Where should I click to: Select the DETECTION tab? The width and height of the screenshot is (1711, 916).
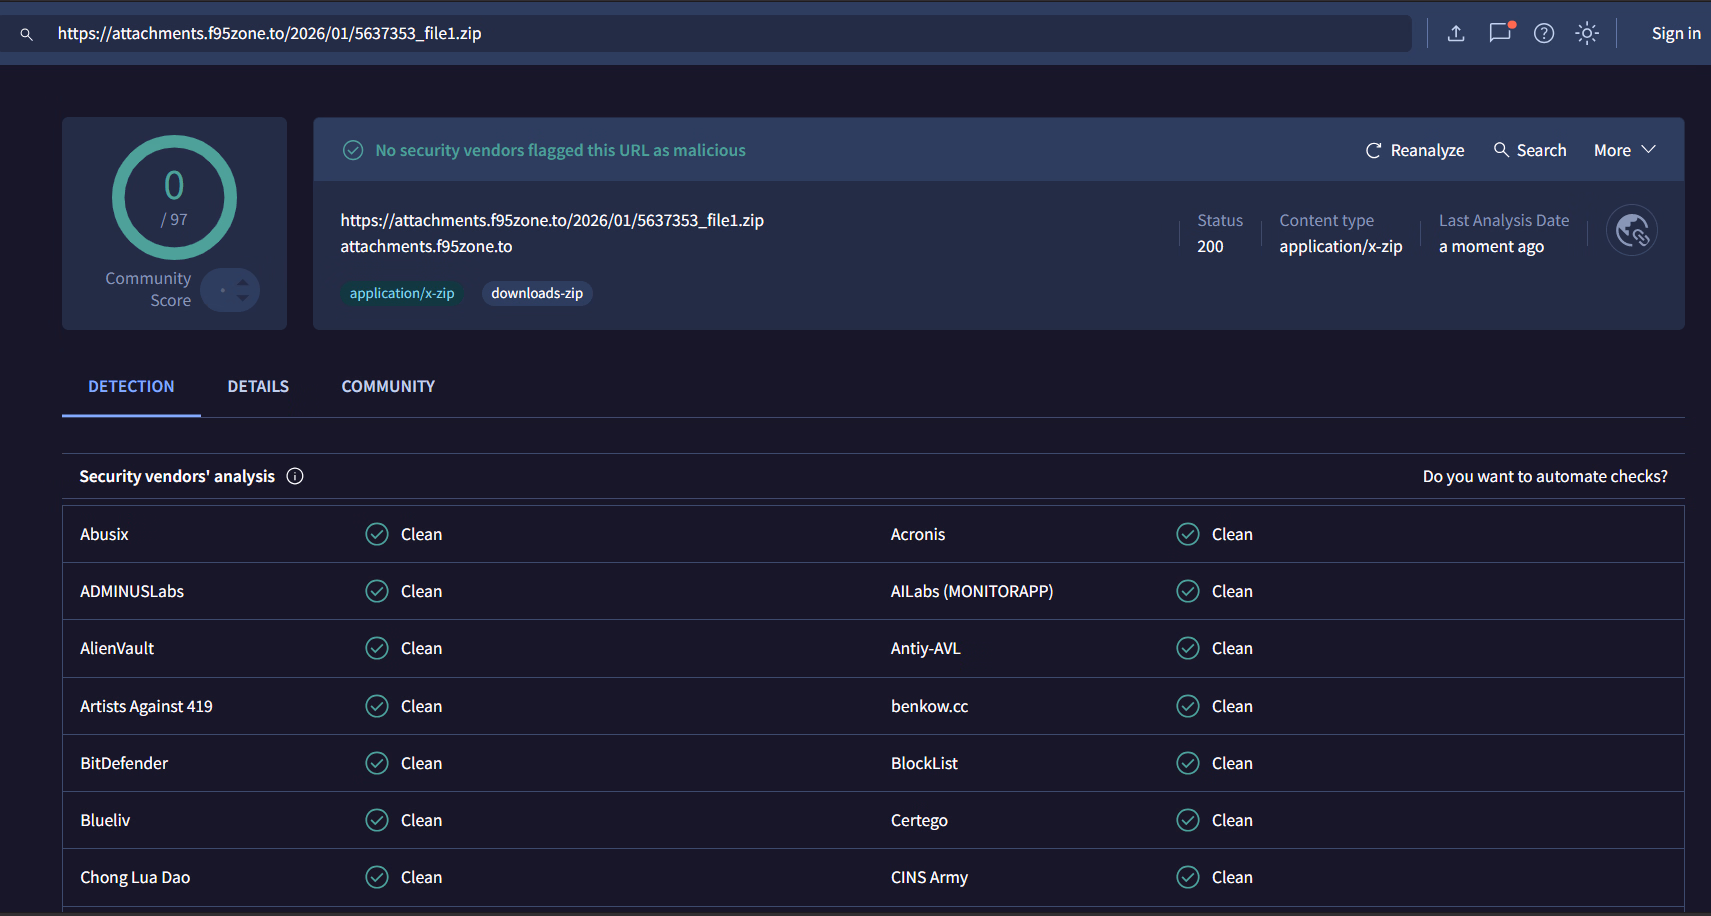click(x=131, y=386)
